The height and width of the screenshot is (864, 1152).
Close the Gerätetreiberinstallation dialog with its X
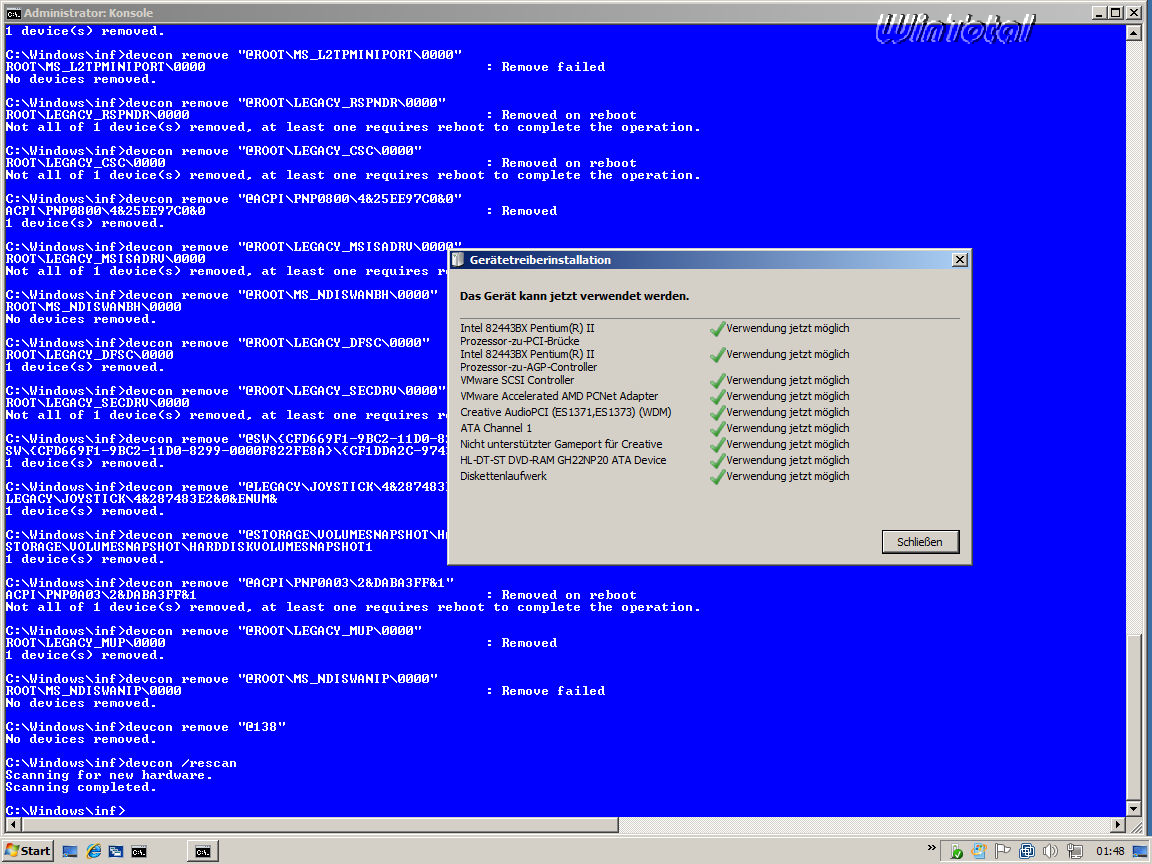click(x=959, y=260)
